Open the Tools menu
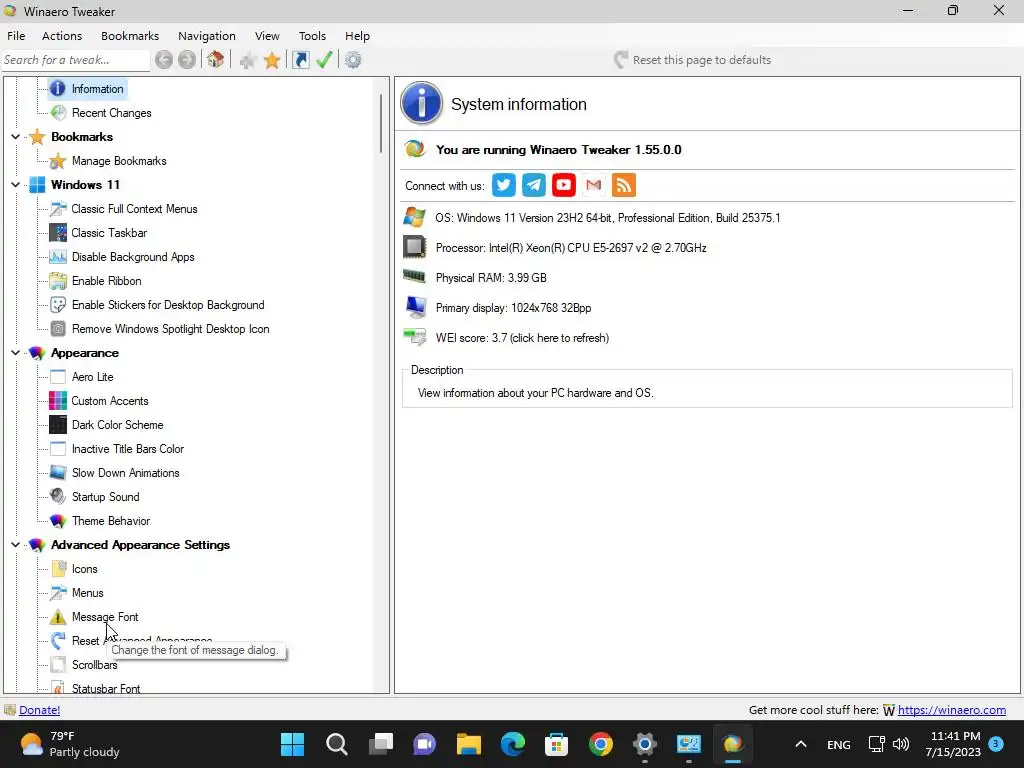Viewport: 1024px width, 768px height. (312, 36)
